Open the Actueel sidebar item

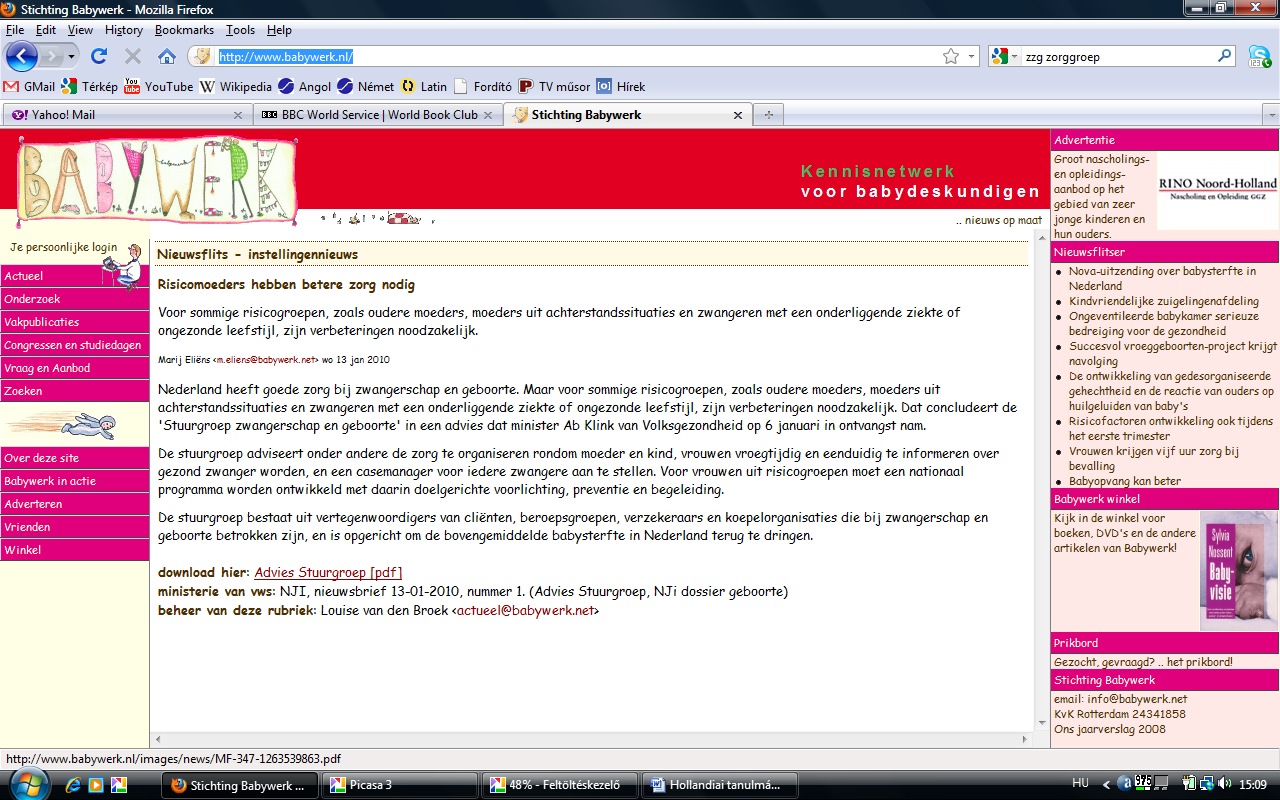click(x=75, y=276)
